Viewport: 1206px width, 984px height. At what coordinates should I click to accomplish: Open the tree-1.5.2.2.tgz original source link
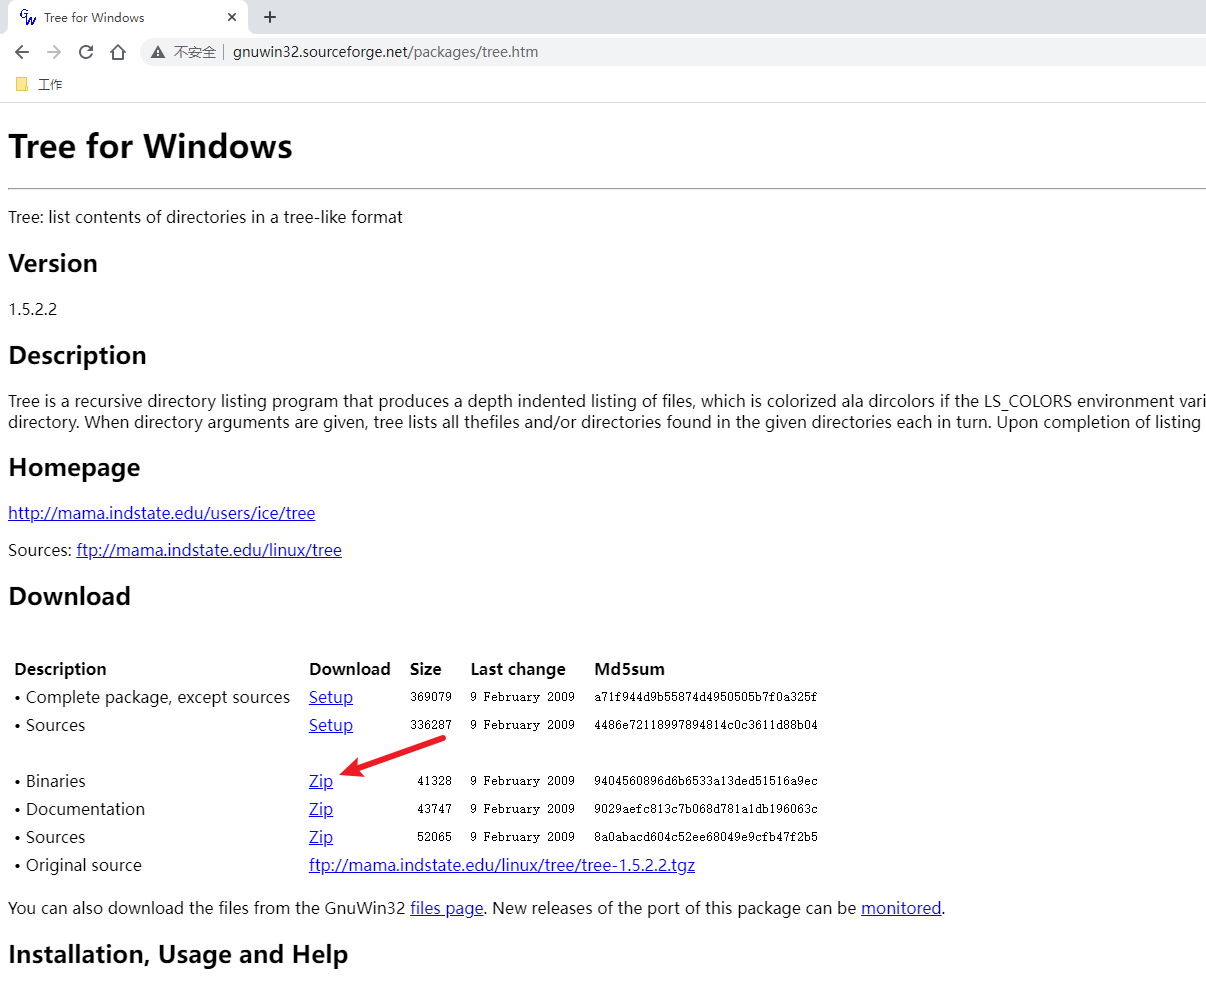click(x=501, y=864)
